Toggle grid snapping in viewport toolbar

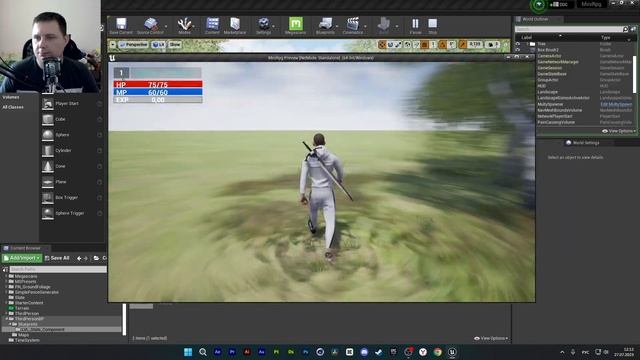(424, 44)
